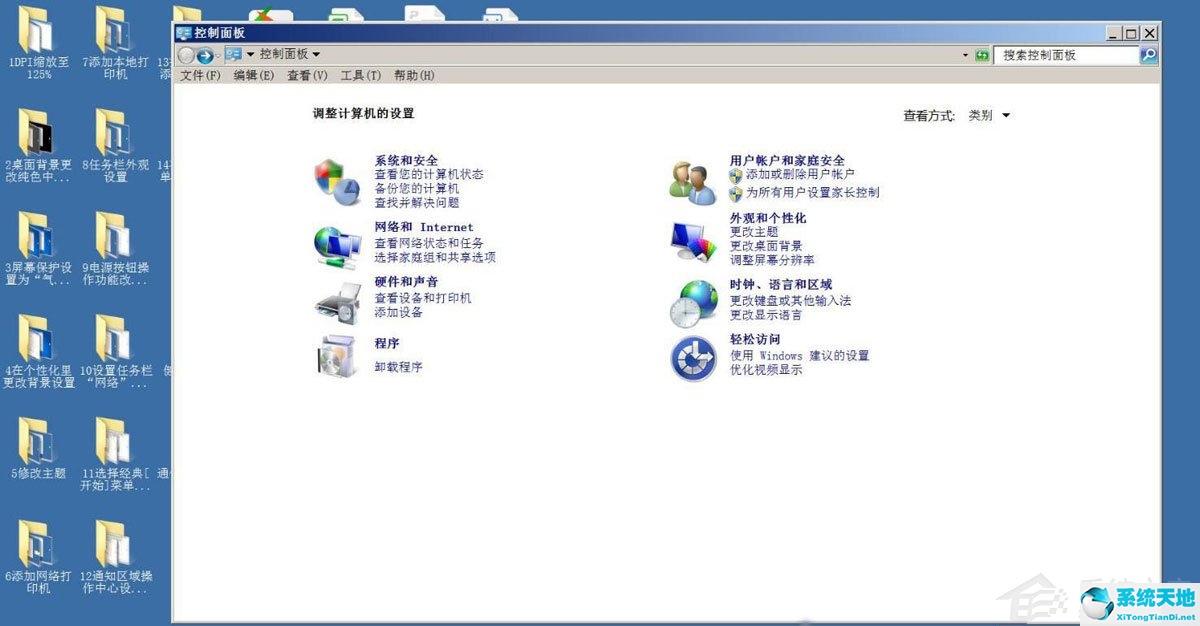The image size is (1200, 626).
Task: Open 程序 by clicking its install icon
Action: click(x=337, y=357)
